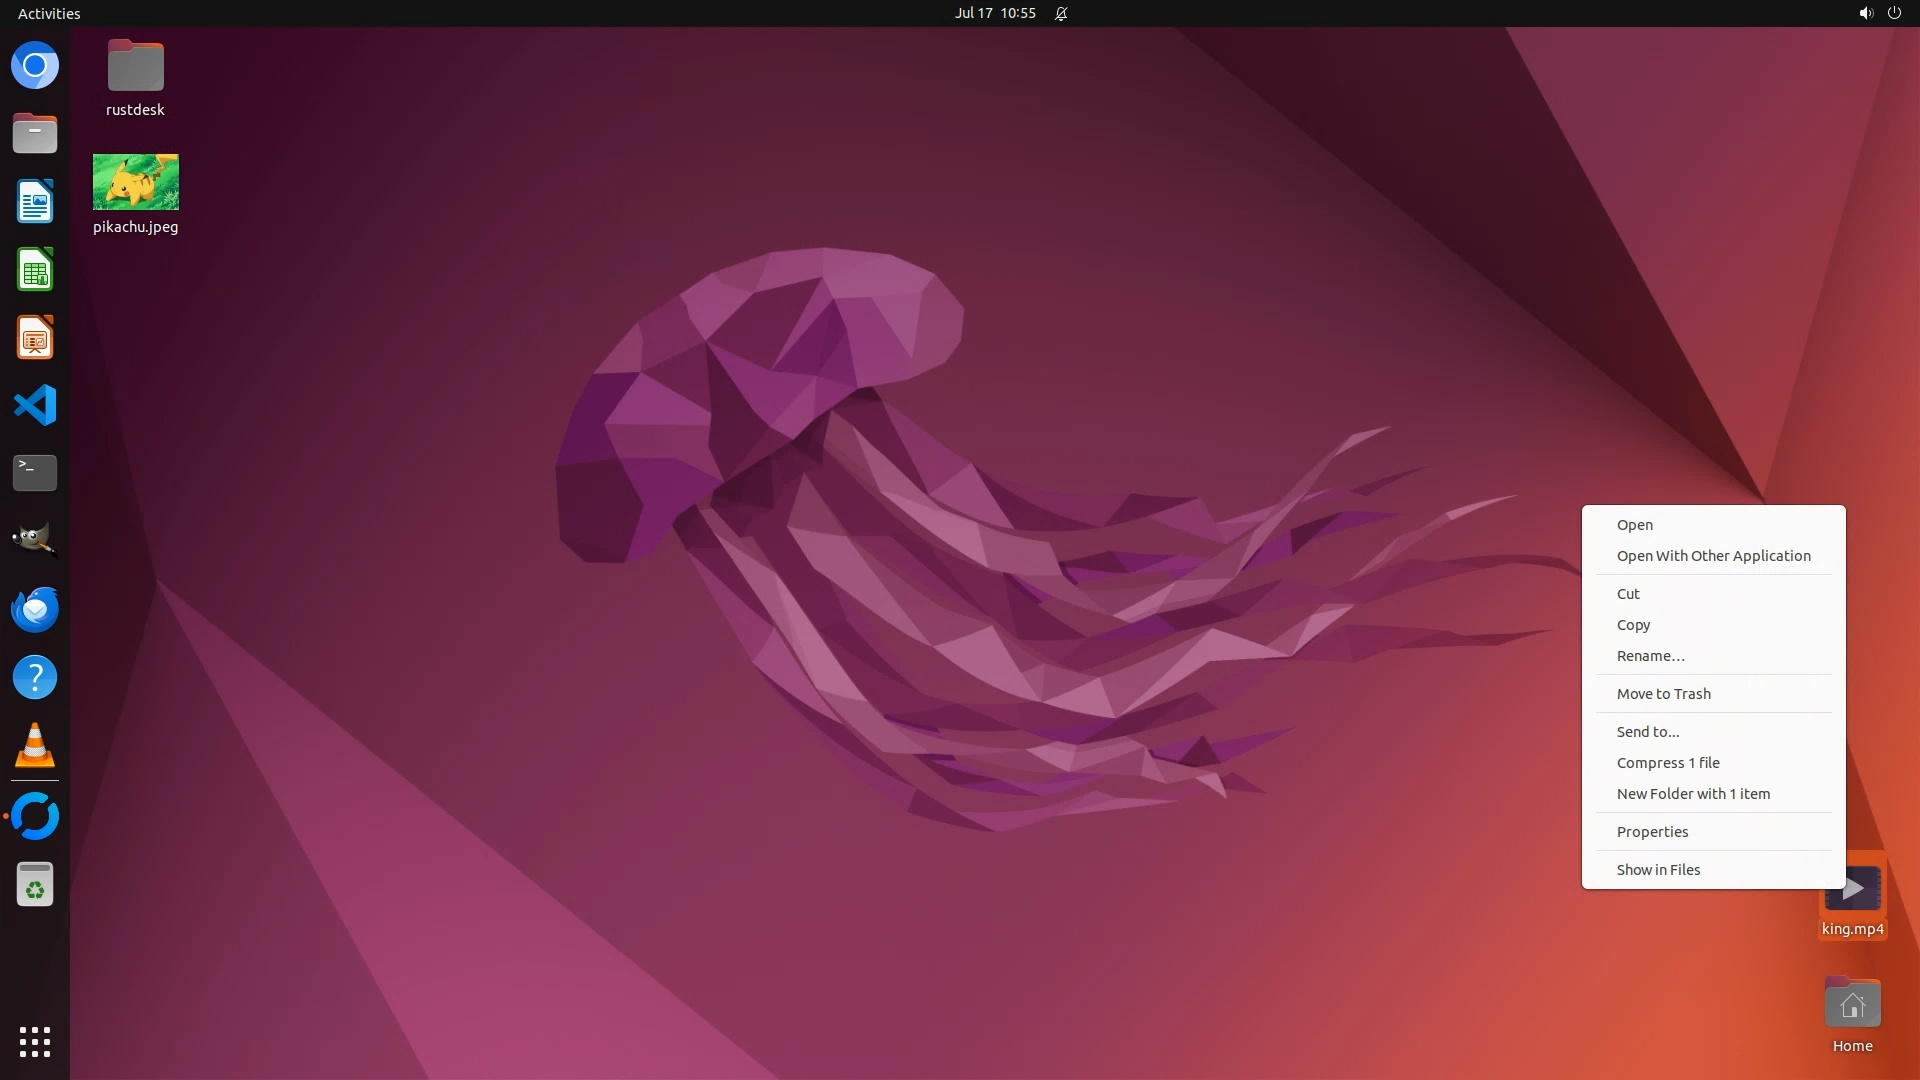Open Visual Studio Code icon
The image size is (1920, 1080).
pos(35,406)
